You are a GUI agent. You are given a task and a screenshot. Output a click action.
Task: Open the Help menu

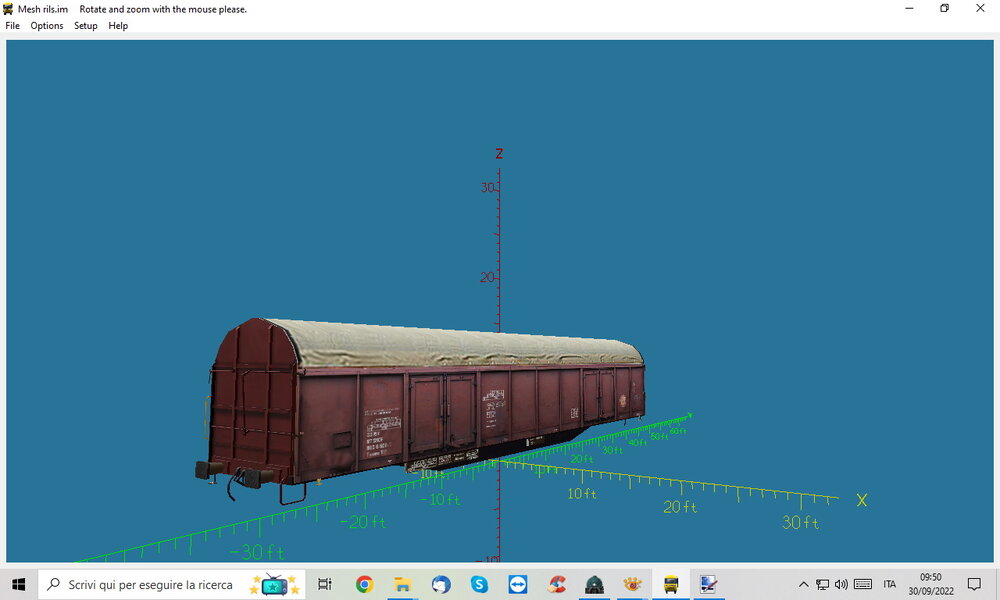click(x=118, y=26)
